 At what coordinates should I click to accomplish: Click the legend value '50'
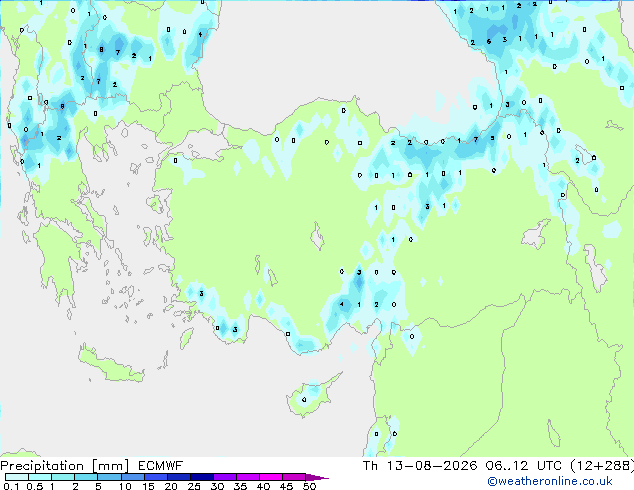coord(309,486)
